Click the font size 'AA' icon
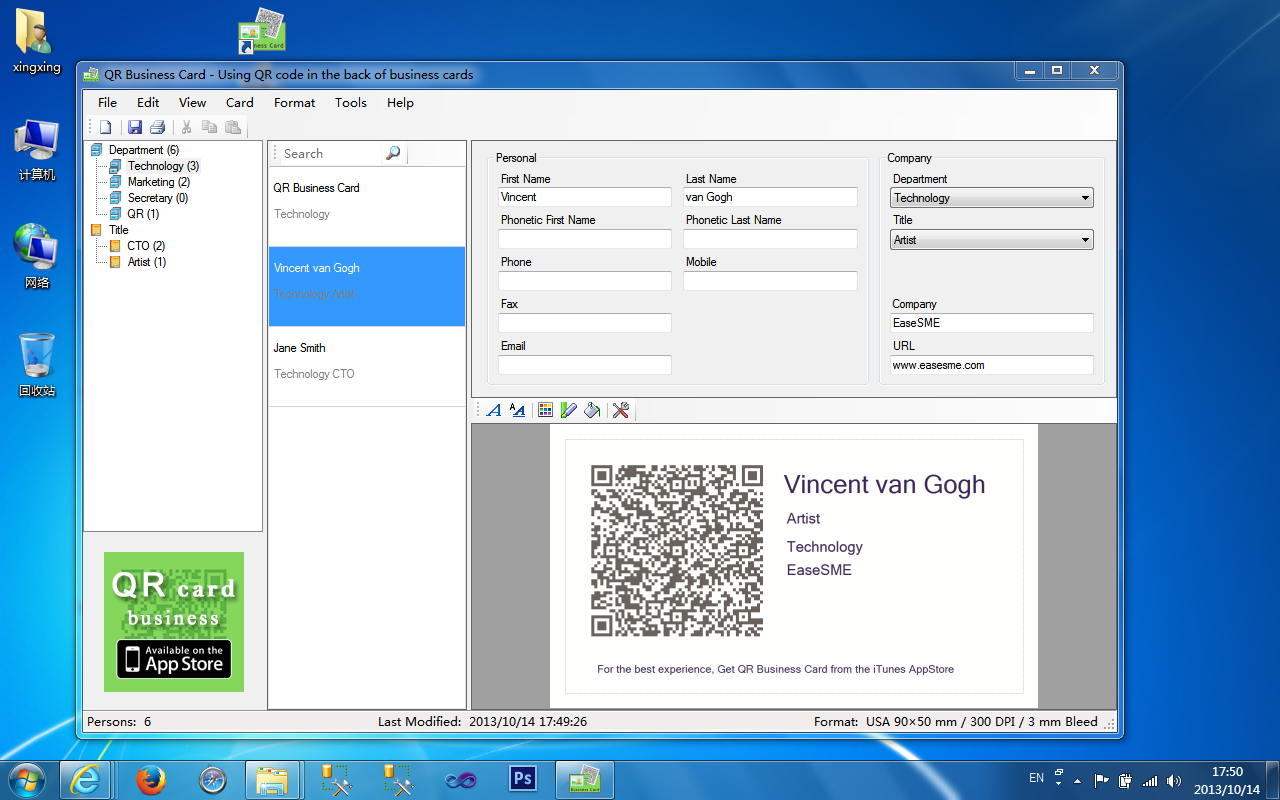This screenshot has width=1280, height=800. coord(517,410)
